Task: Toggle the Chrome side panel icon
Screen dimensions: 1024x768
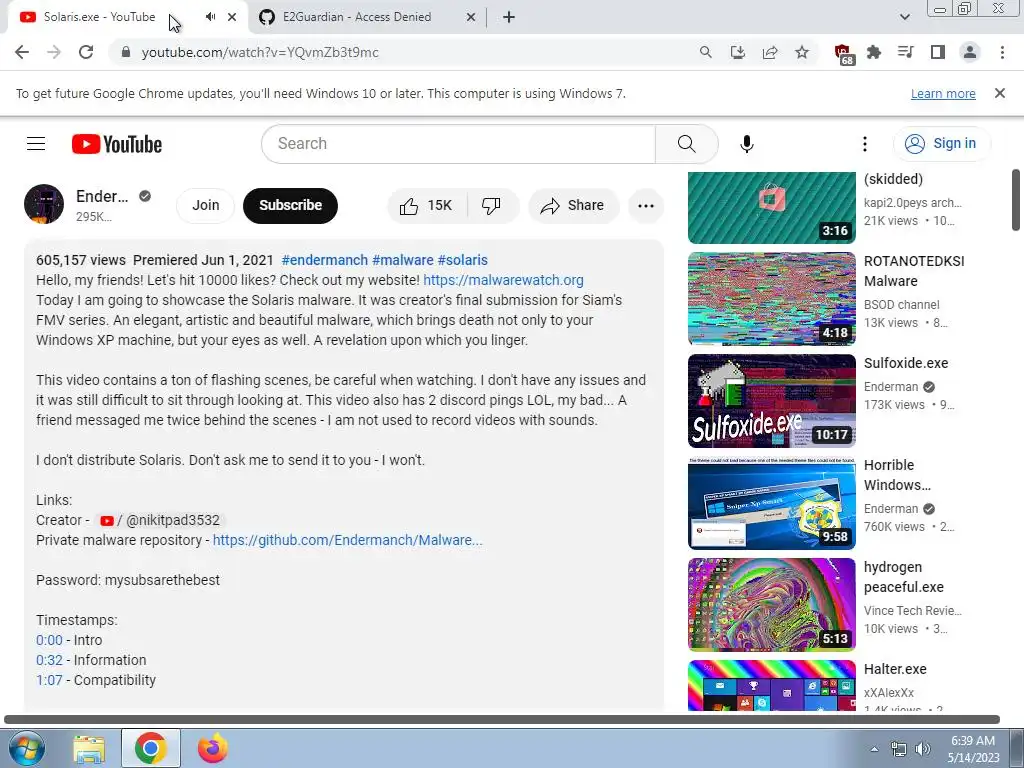Action: [x=938, y=52]
